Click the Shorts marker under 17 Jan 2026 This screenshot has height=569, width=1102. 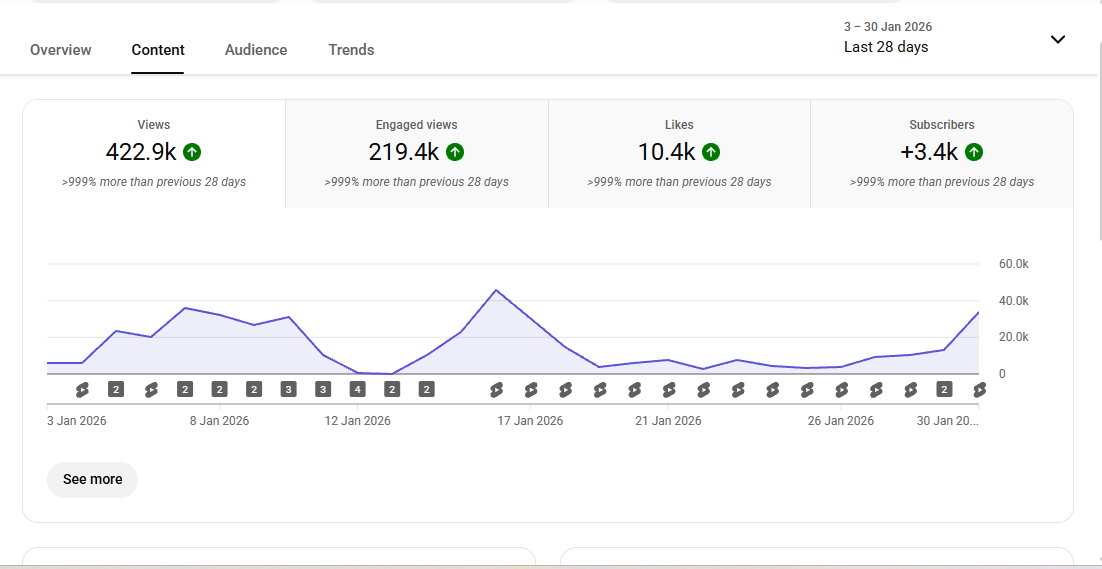tap(530, 389)
